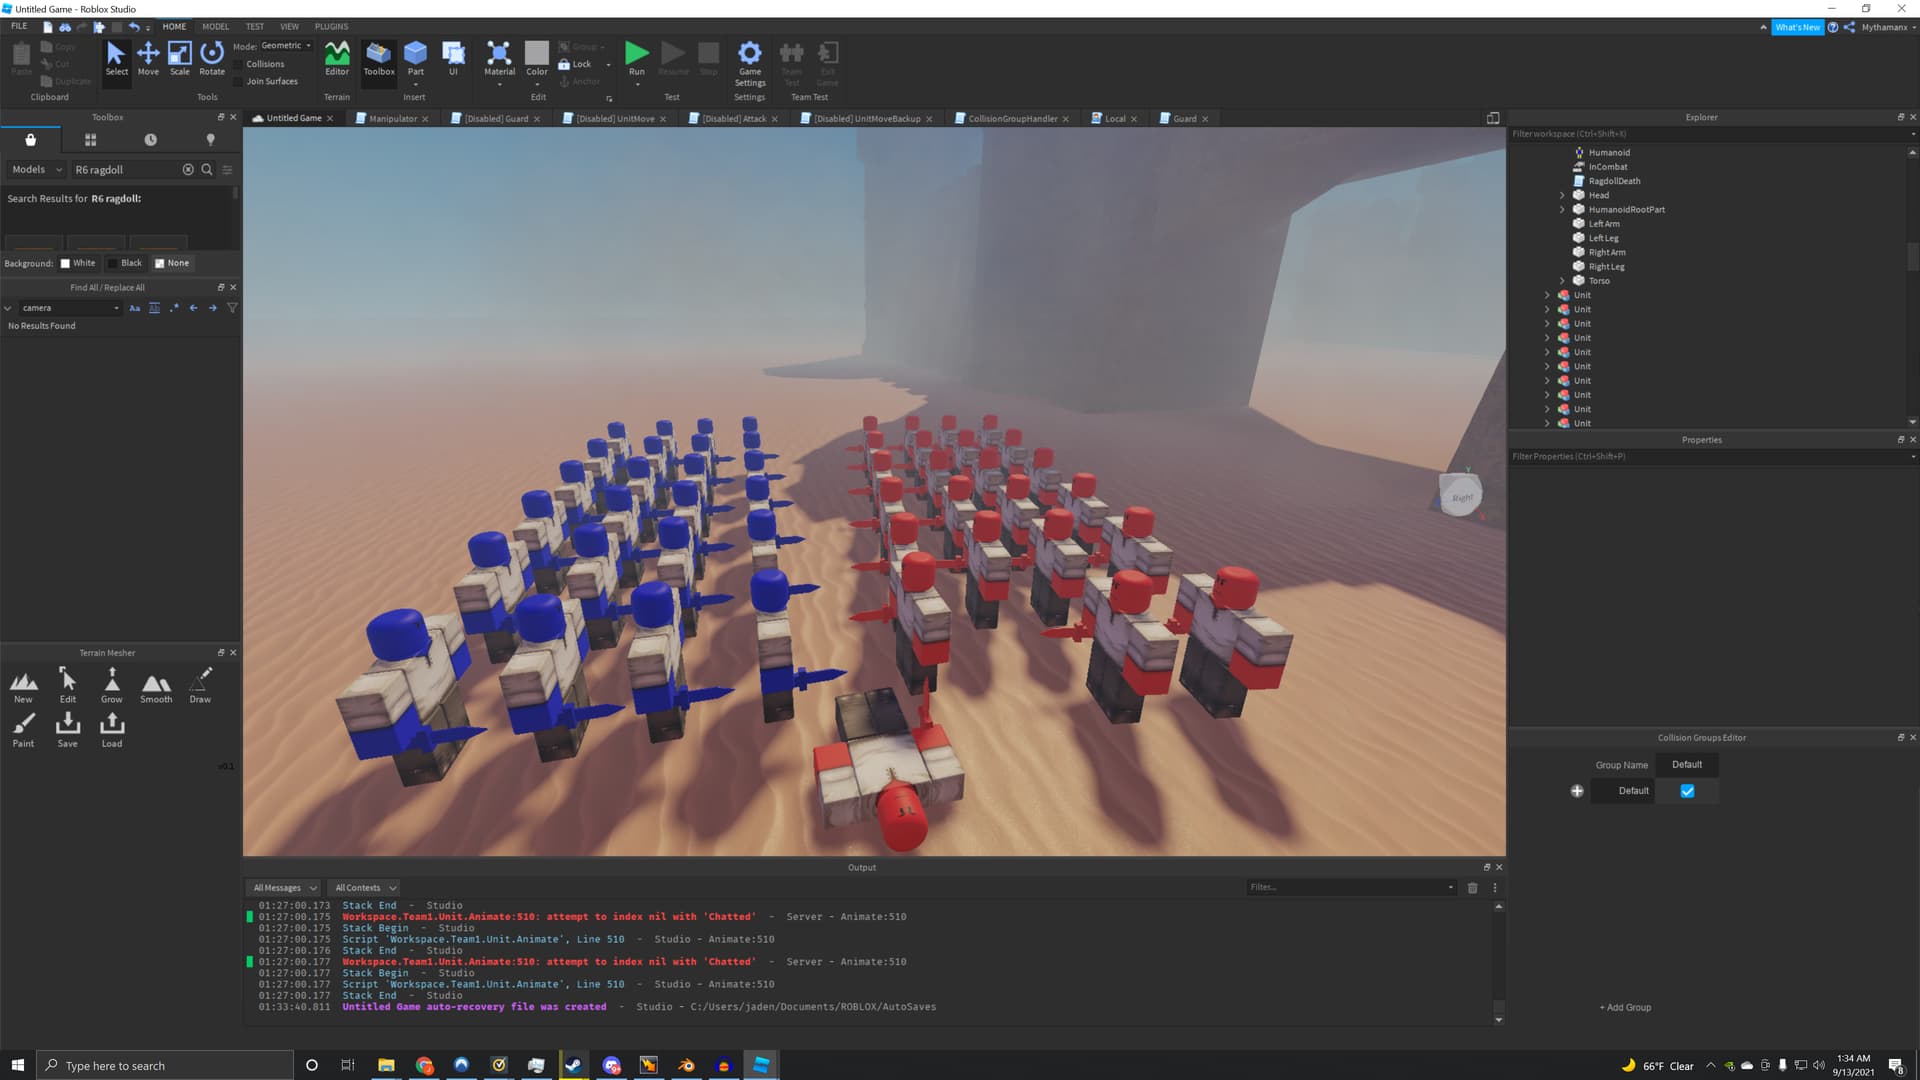Click Terrain Mesher New tool
Screen dimensions: 1920x1080
[x=23, y=686]
